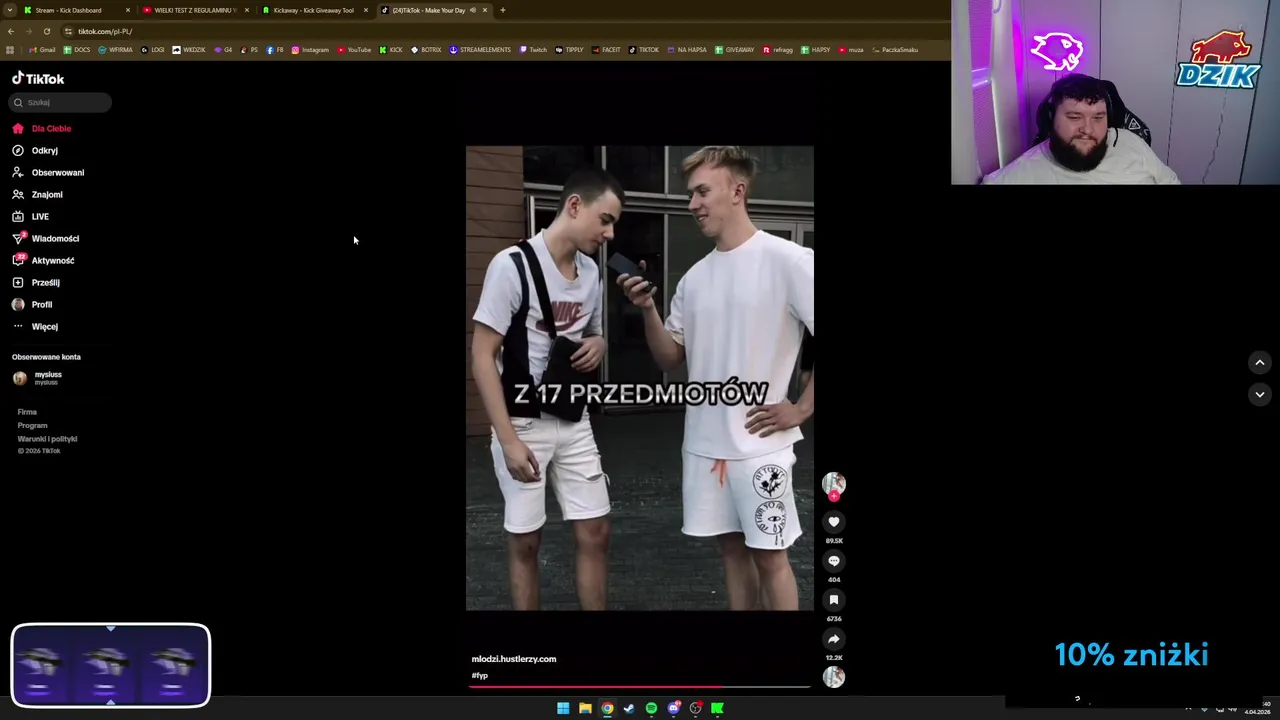Switch to WIELKI TEST Z REGULAMINU tab
Image resolution: width=1280 pixels, height=720 pixels.
195,10
